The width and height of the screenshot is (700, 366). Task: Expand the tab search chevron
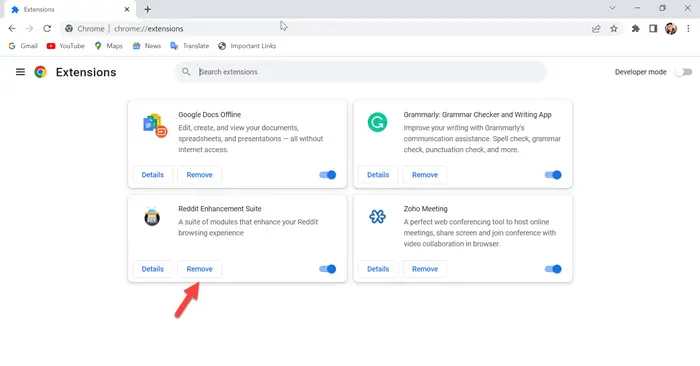612,8
